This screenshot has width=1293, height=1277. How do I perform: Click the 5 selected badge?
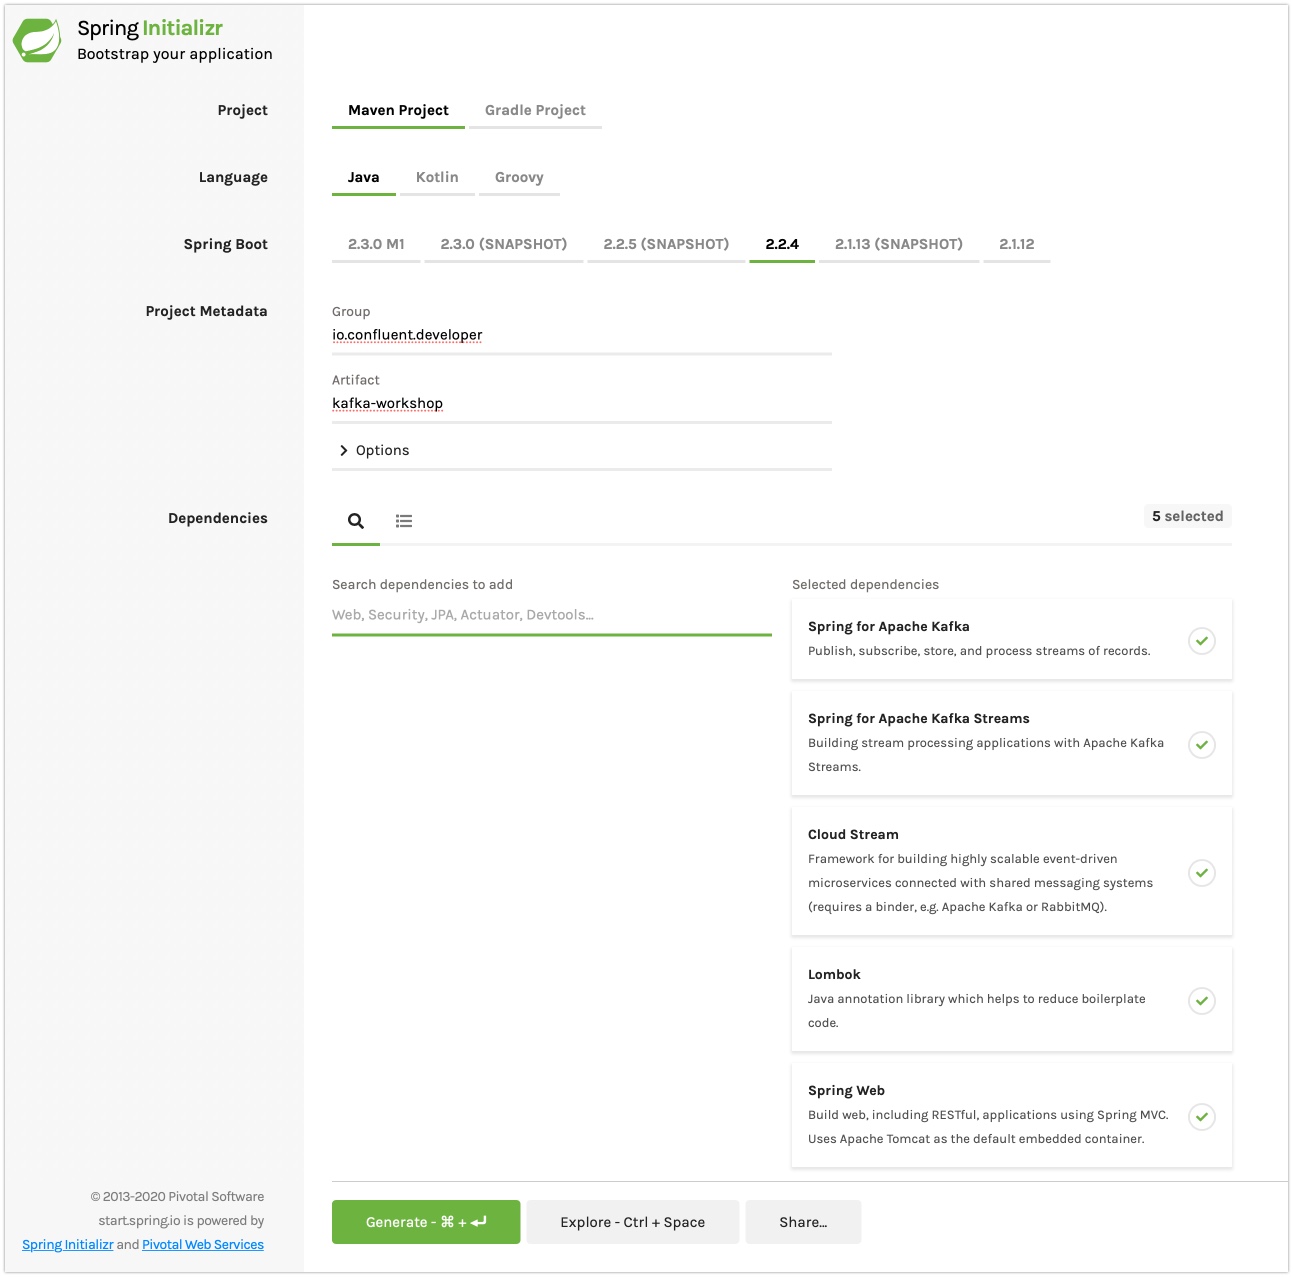1187,516
